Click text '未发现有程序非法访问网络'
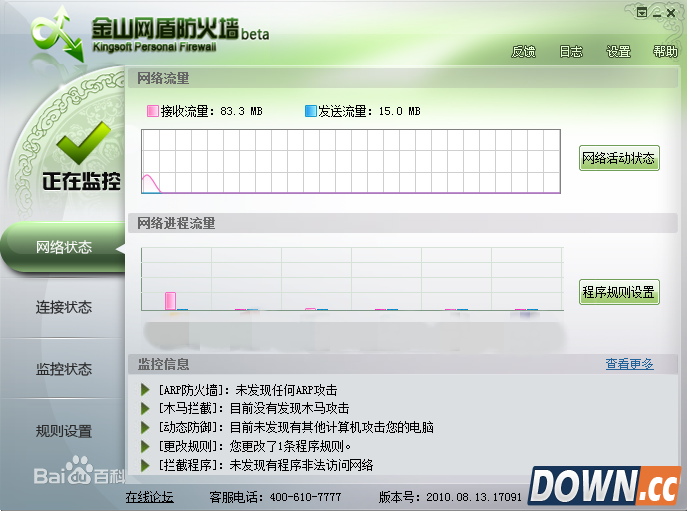Screen dimensions: 687x511 coord(301,465)
